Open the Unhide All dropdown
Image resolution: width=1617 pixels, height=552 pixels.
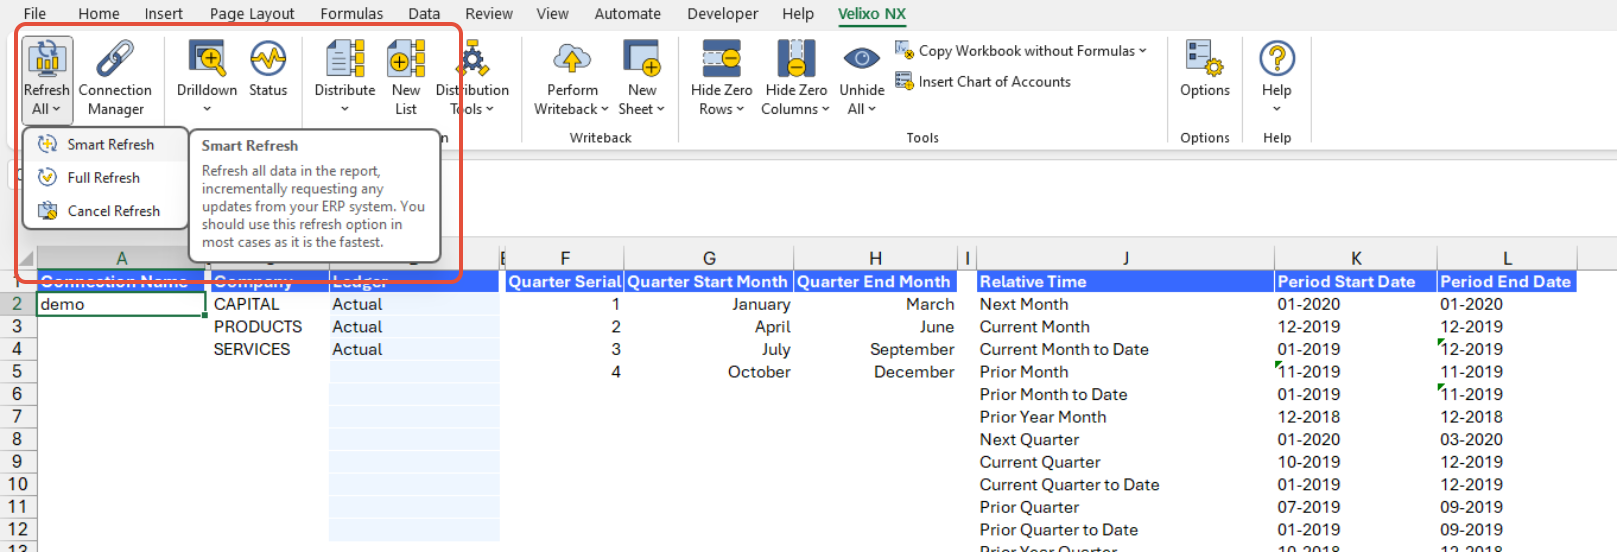[x=872, y=109]
